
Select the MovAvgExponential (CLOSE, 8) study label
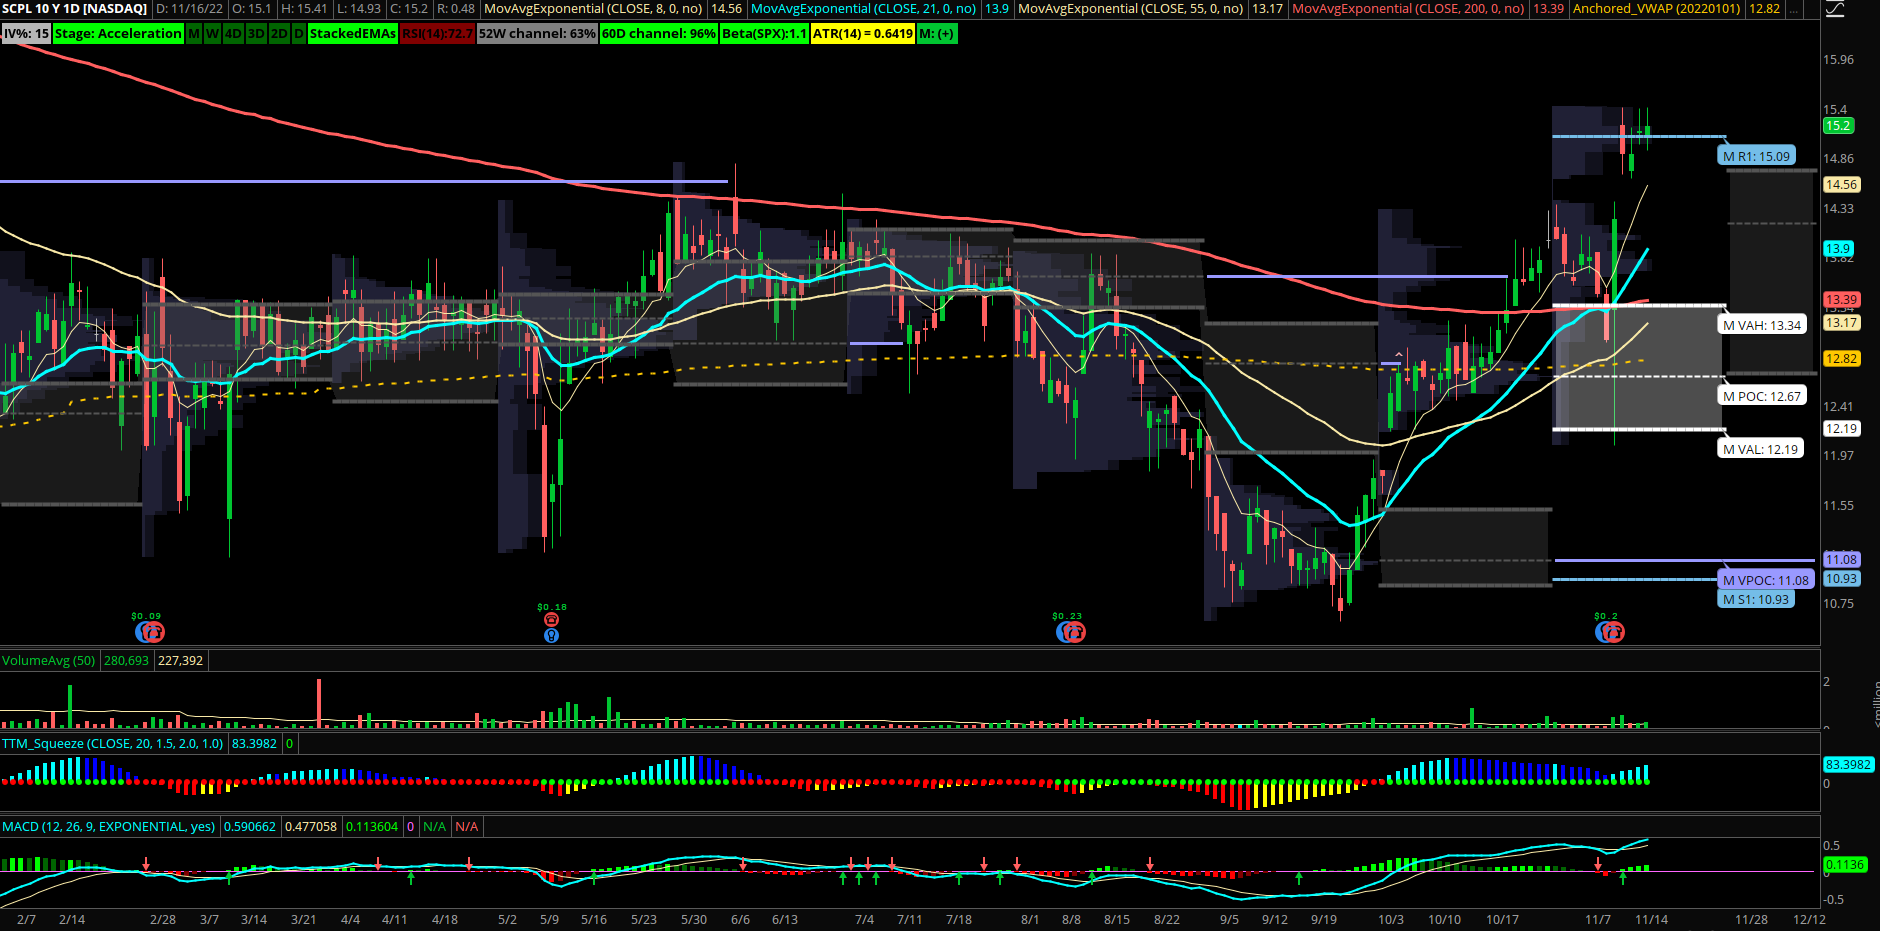(x=593, y=8)
